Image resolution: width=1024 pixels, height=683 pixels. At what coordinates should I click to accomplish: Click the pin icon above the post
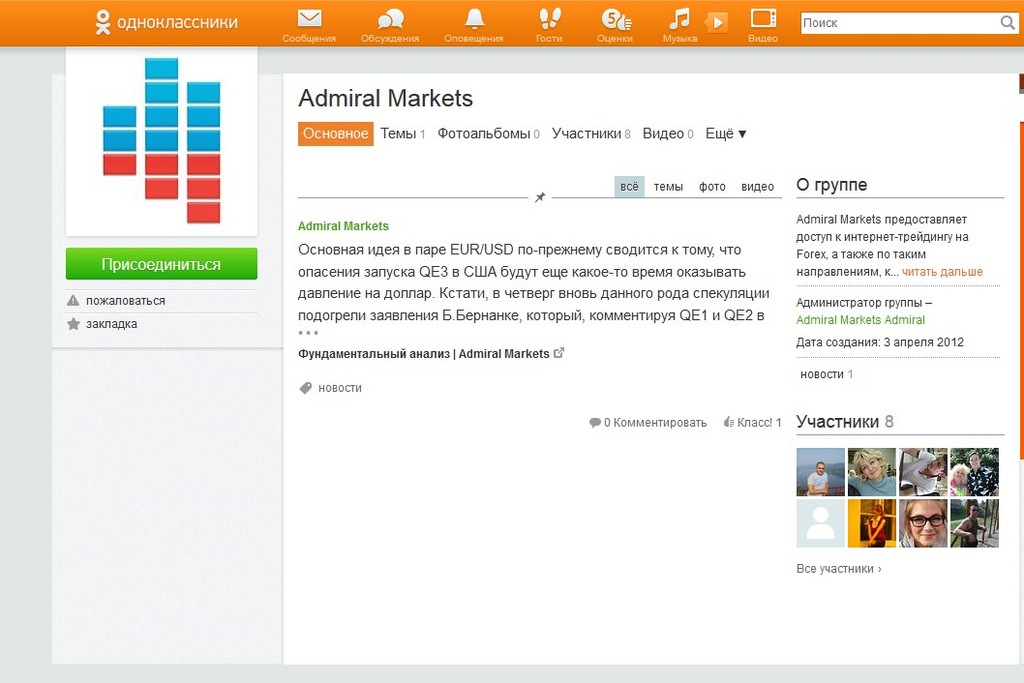click(540, 197)
